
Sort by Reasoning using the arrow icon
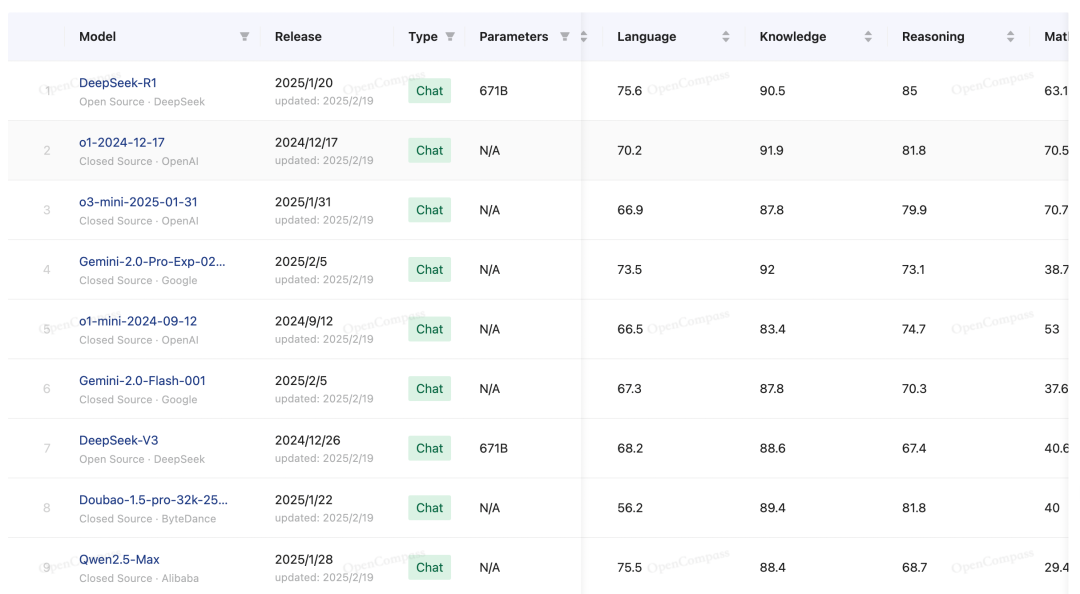[1010, 37]
